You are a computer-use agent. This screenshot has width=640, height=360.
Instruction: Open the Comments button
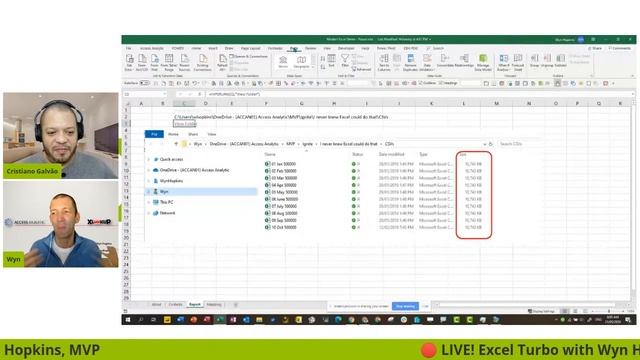pyautogui.click(x=620, y=48)
